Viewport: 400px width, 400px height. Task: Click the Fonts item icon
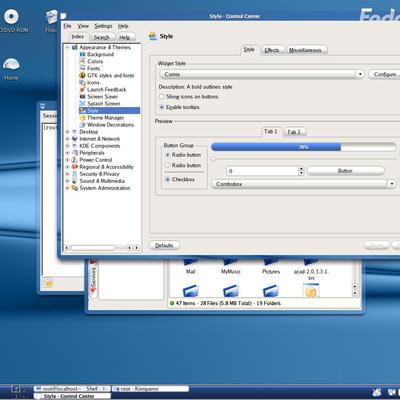coord(83,68)
